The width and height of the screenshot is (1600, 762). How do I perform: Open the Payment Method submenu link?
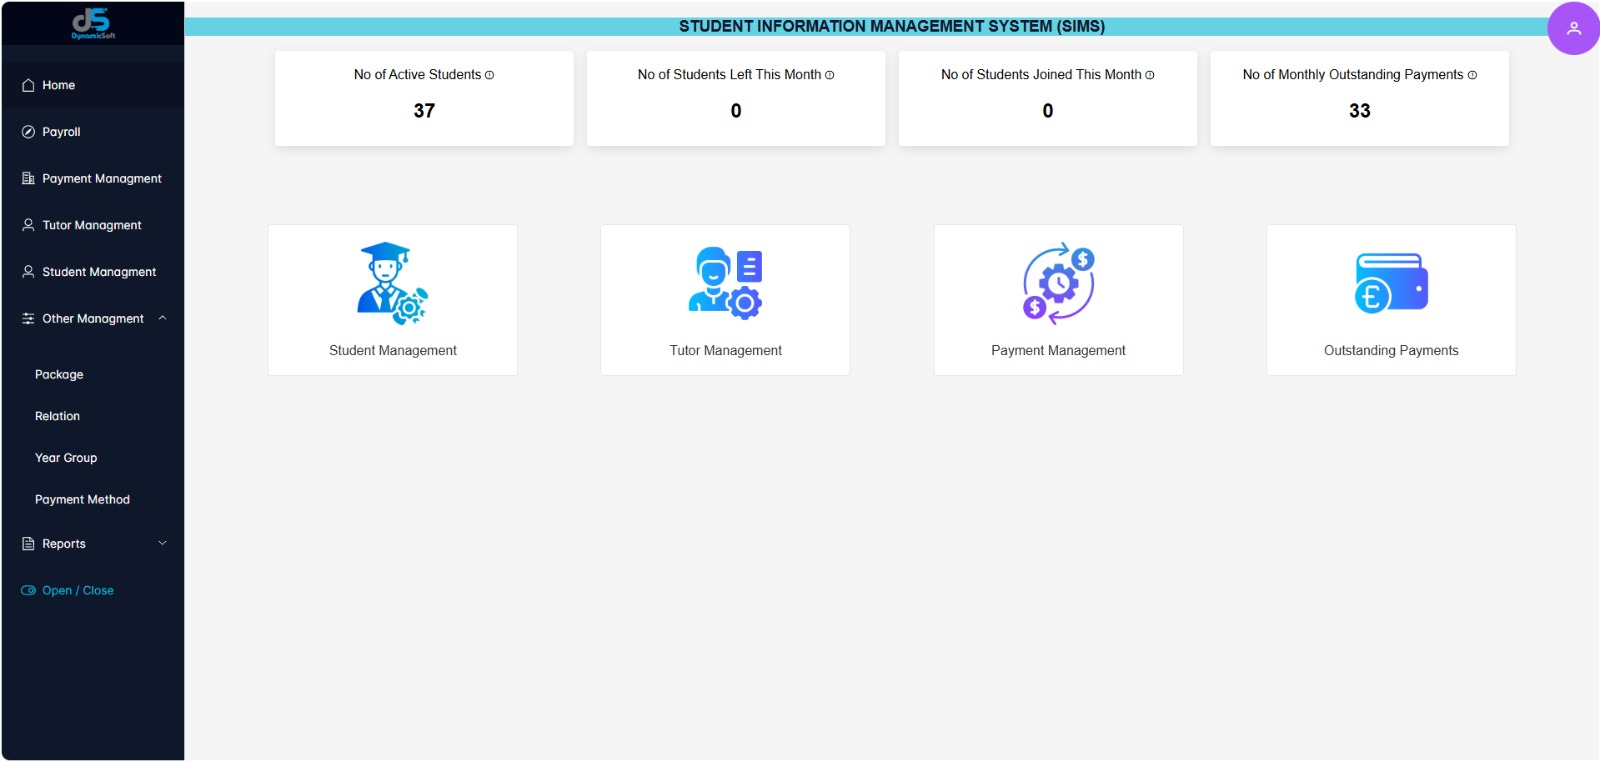[x=82, y=500]
